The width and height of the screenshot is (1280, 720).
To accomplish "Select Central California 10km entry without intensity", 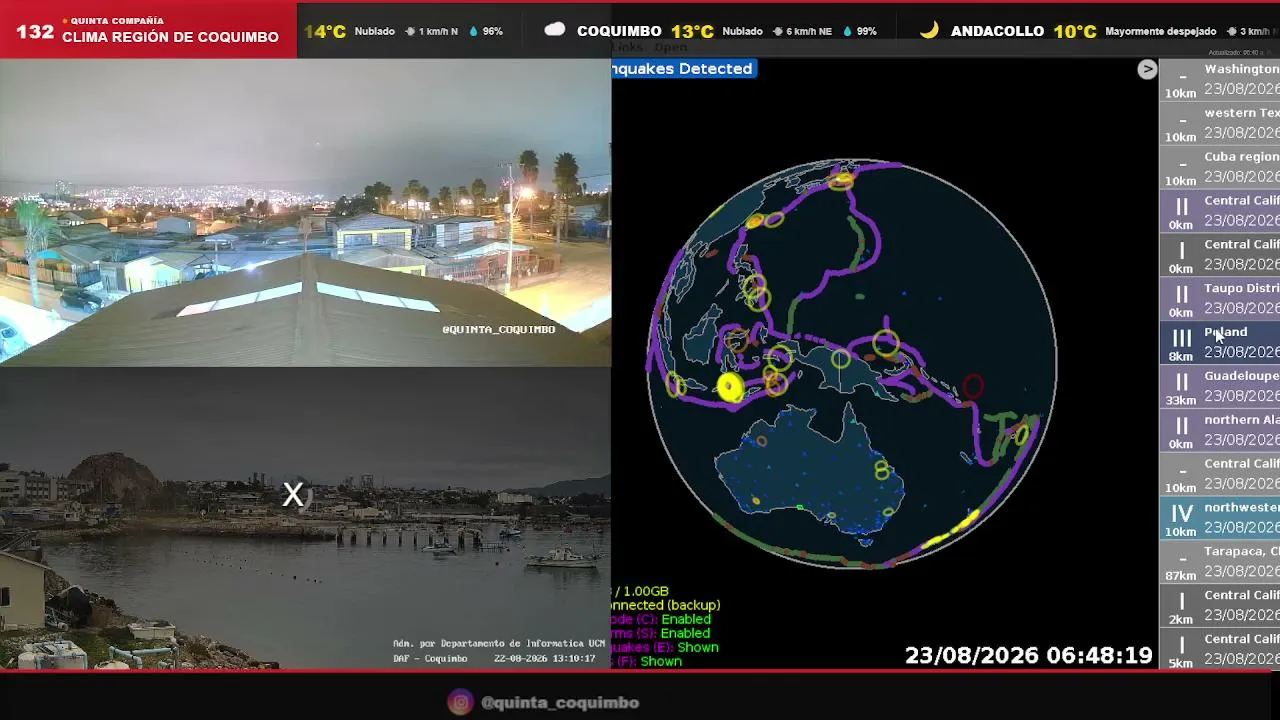I will click(1219, 475).
